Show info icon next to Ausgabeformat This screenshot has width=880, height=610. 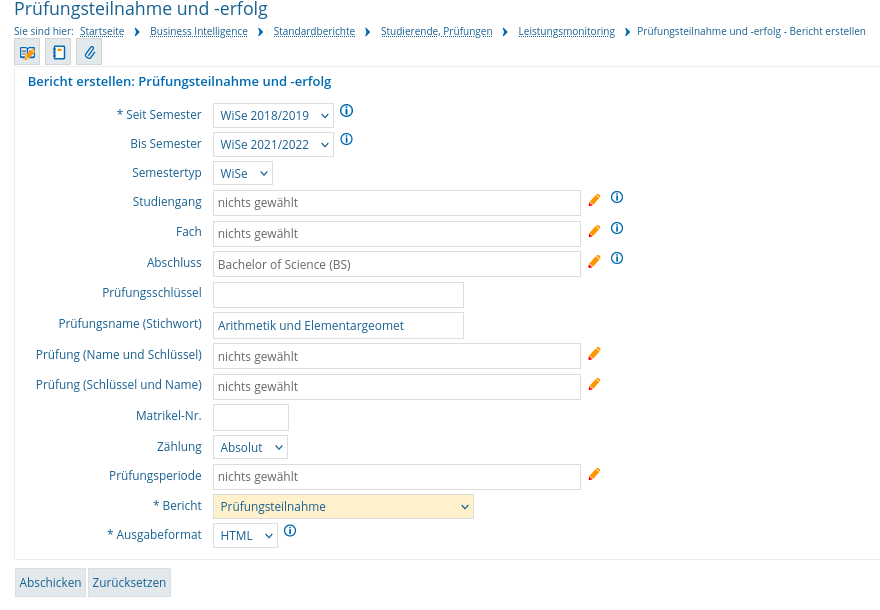(290, 530)
